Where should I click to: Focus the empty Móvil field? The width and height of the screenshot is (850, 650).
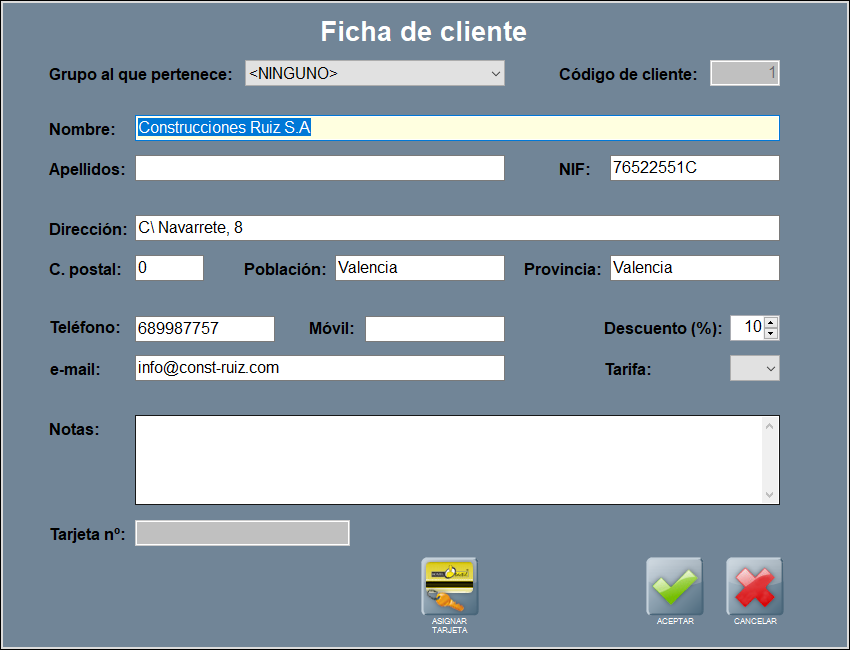coord(434,329)
